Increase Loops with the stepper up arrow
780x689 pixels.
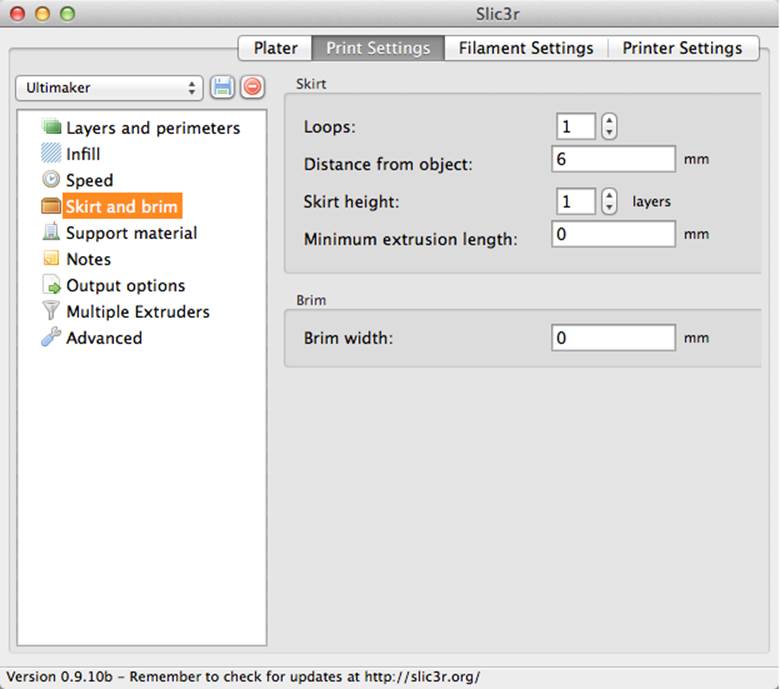[x=609, y=120]
